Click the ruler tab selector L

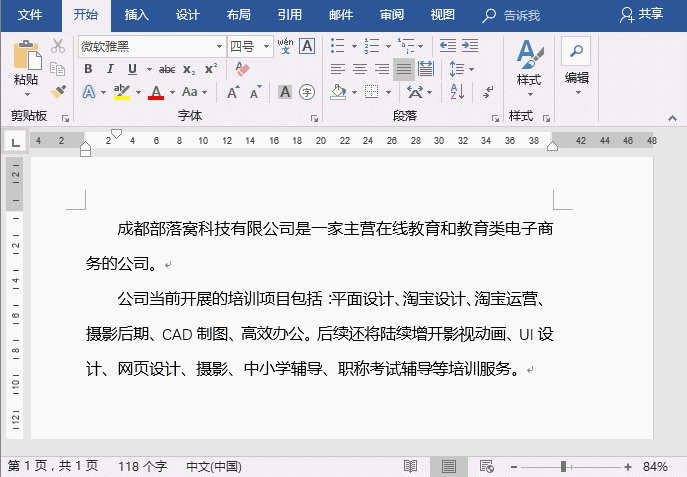pos(15,142)
